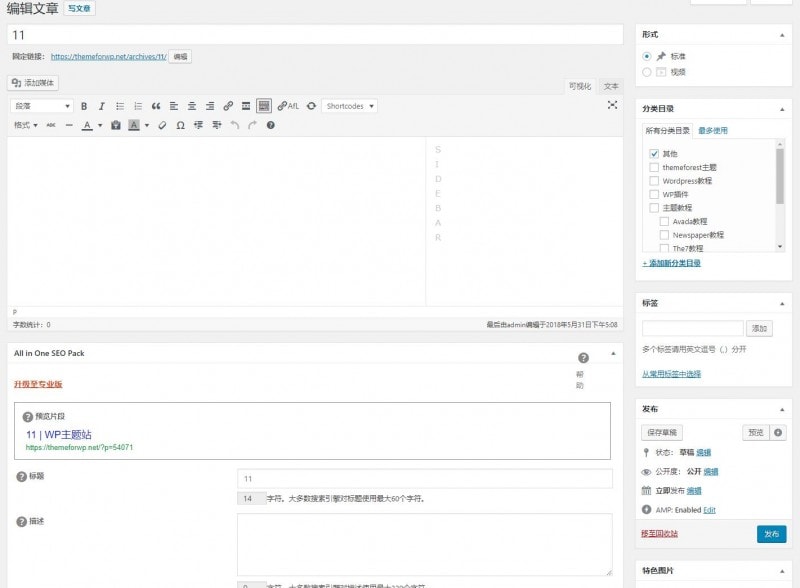Select the 视频 post format radio

[x=647, y=72]
